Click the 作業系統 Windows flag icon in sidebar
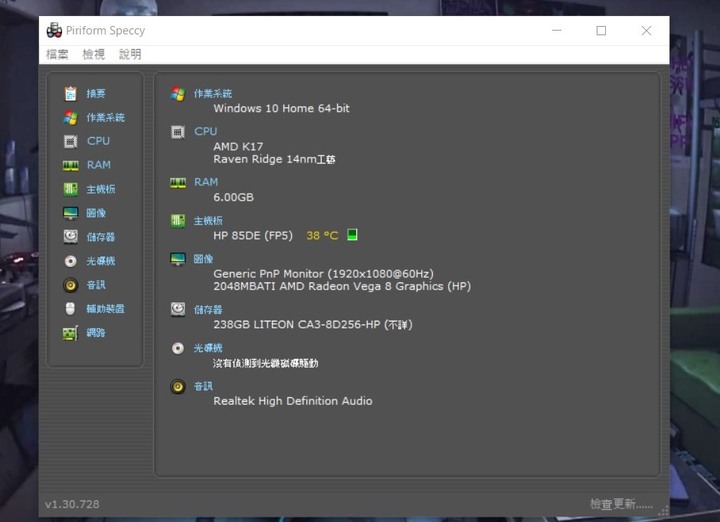Image resolution: width=720 pixels, height=522 pixels. 70,118
